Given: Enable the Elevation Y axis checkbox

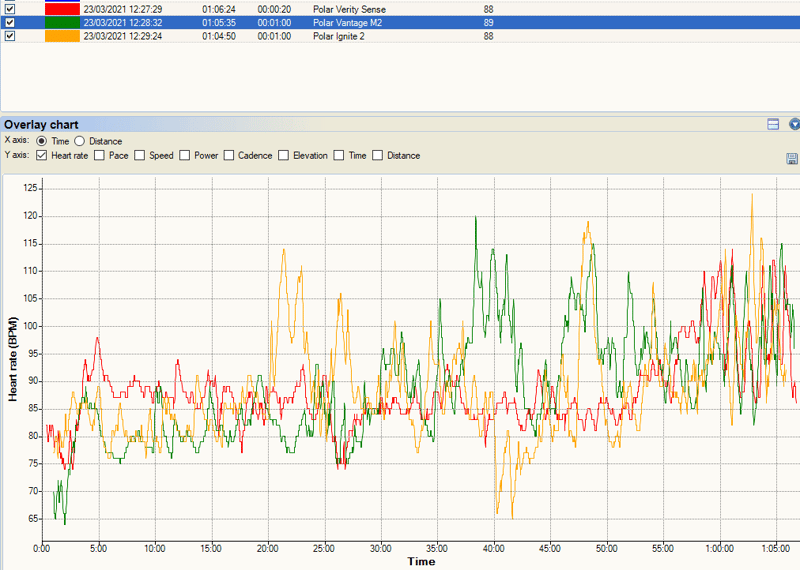Looking at the screenshot, I should pos(284,156).
